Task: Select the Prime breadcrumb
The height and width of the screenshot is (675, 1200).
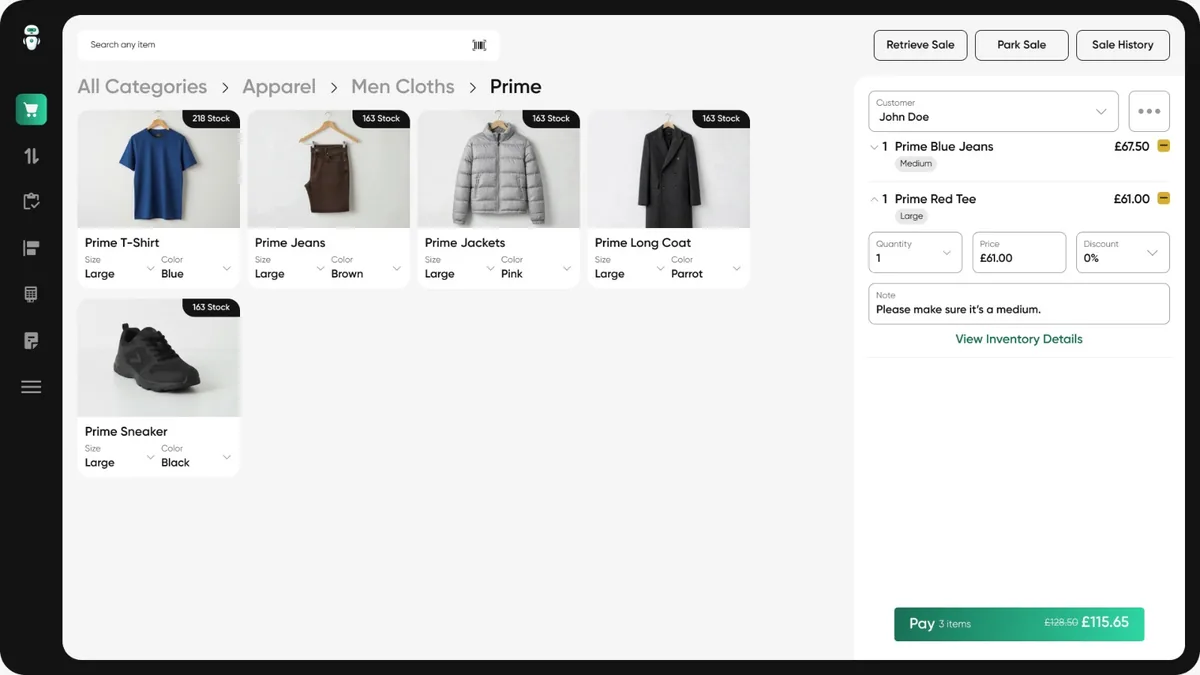Action: [516, 87]
